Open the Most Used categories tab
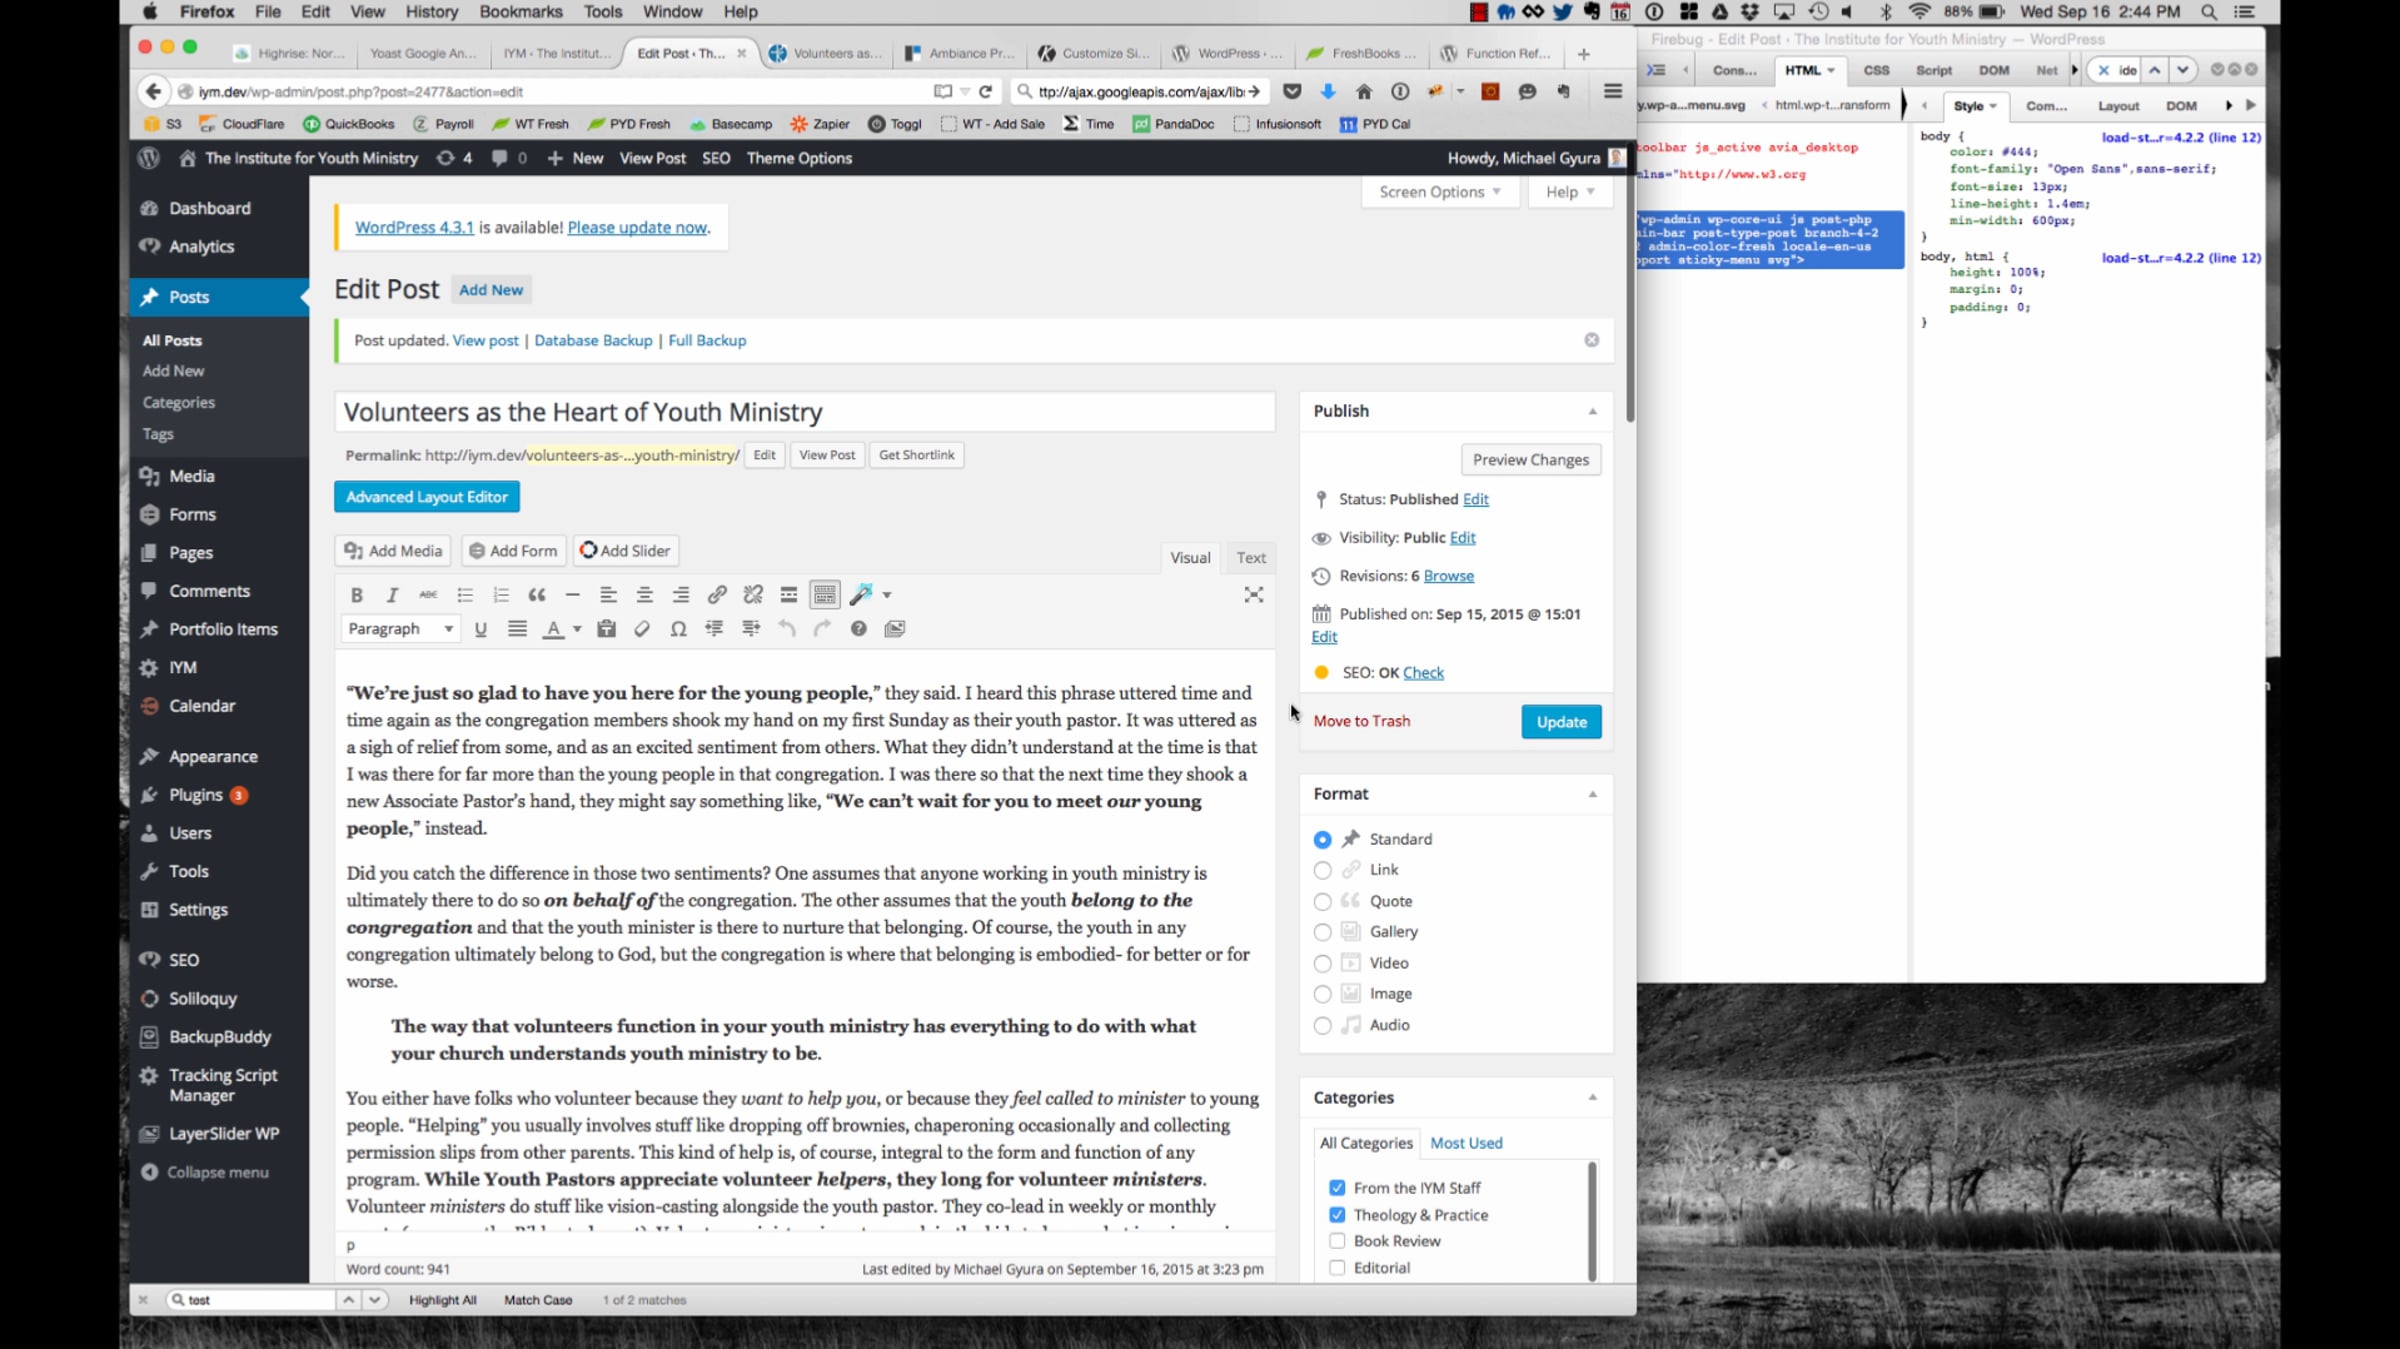Screen dimensions: 2400x1349 tap(1466, 1143)
